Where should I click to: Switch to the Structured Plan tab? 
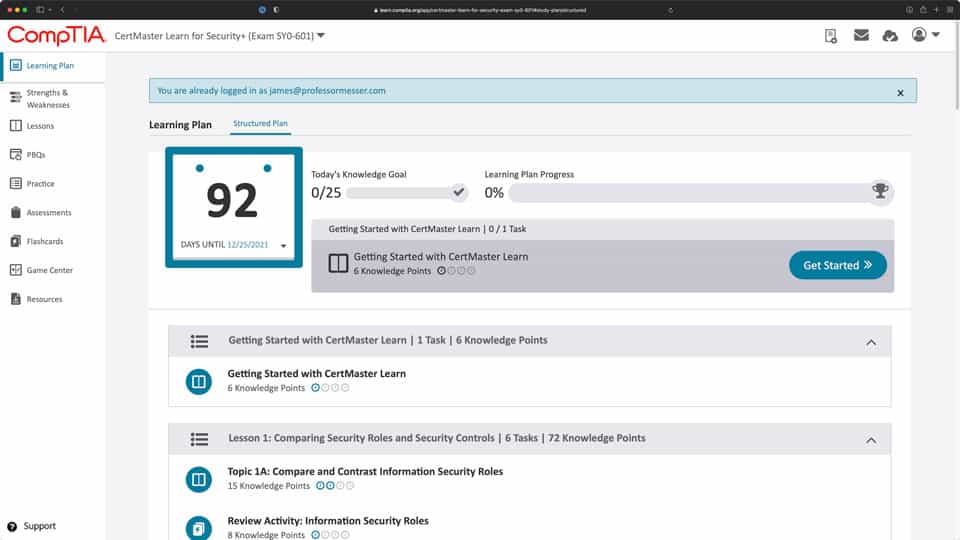260,124
